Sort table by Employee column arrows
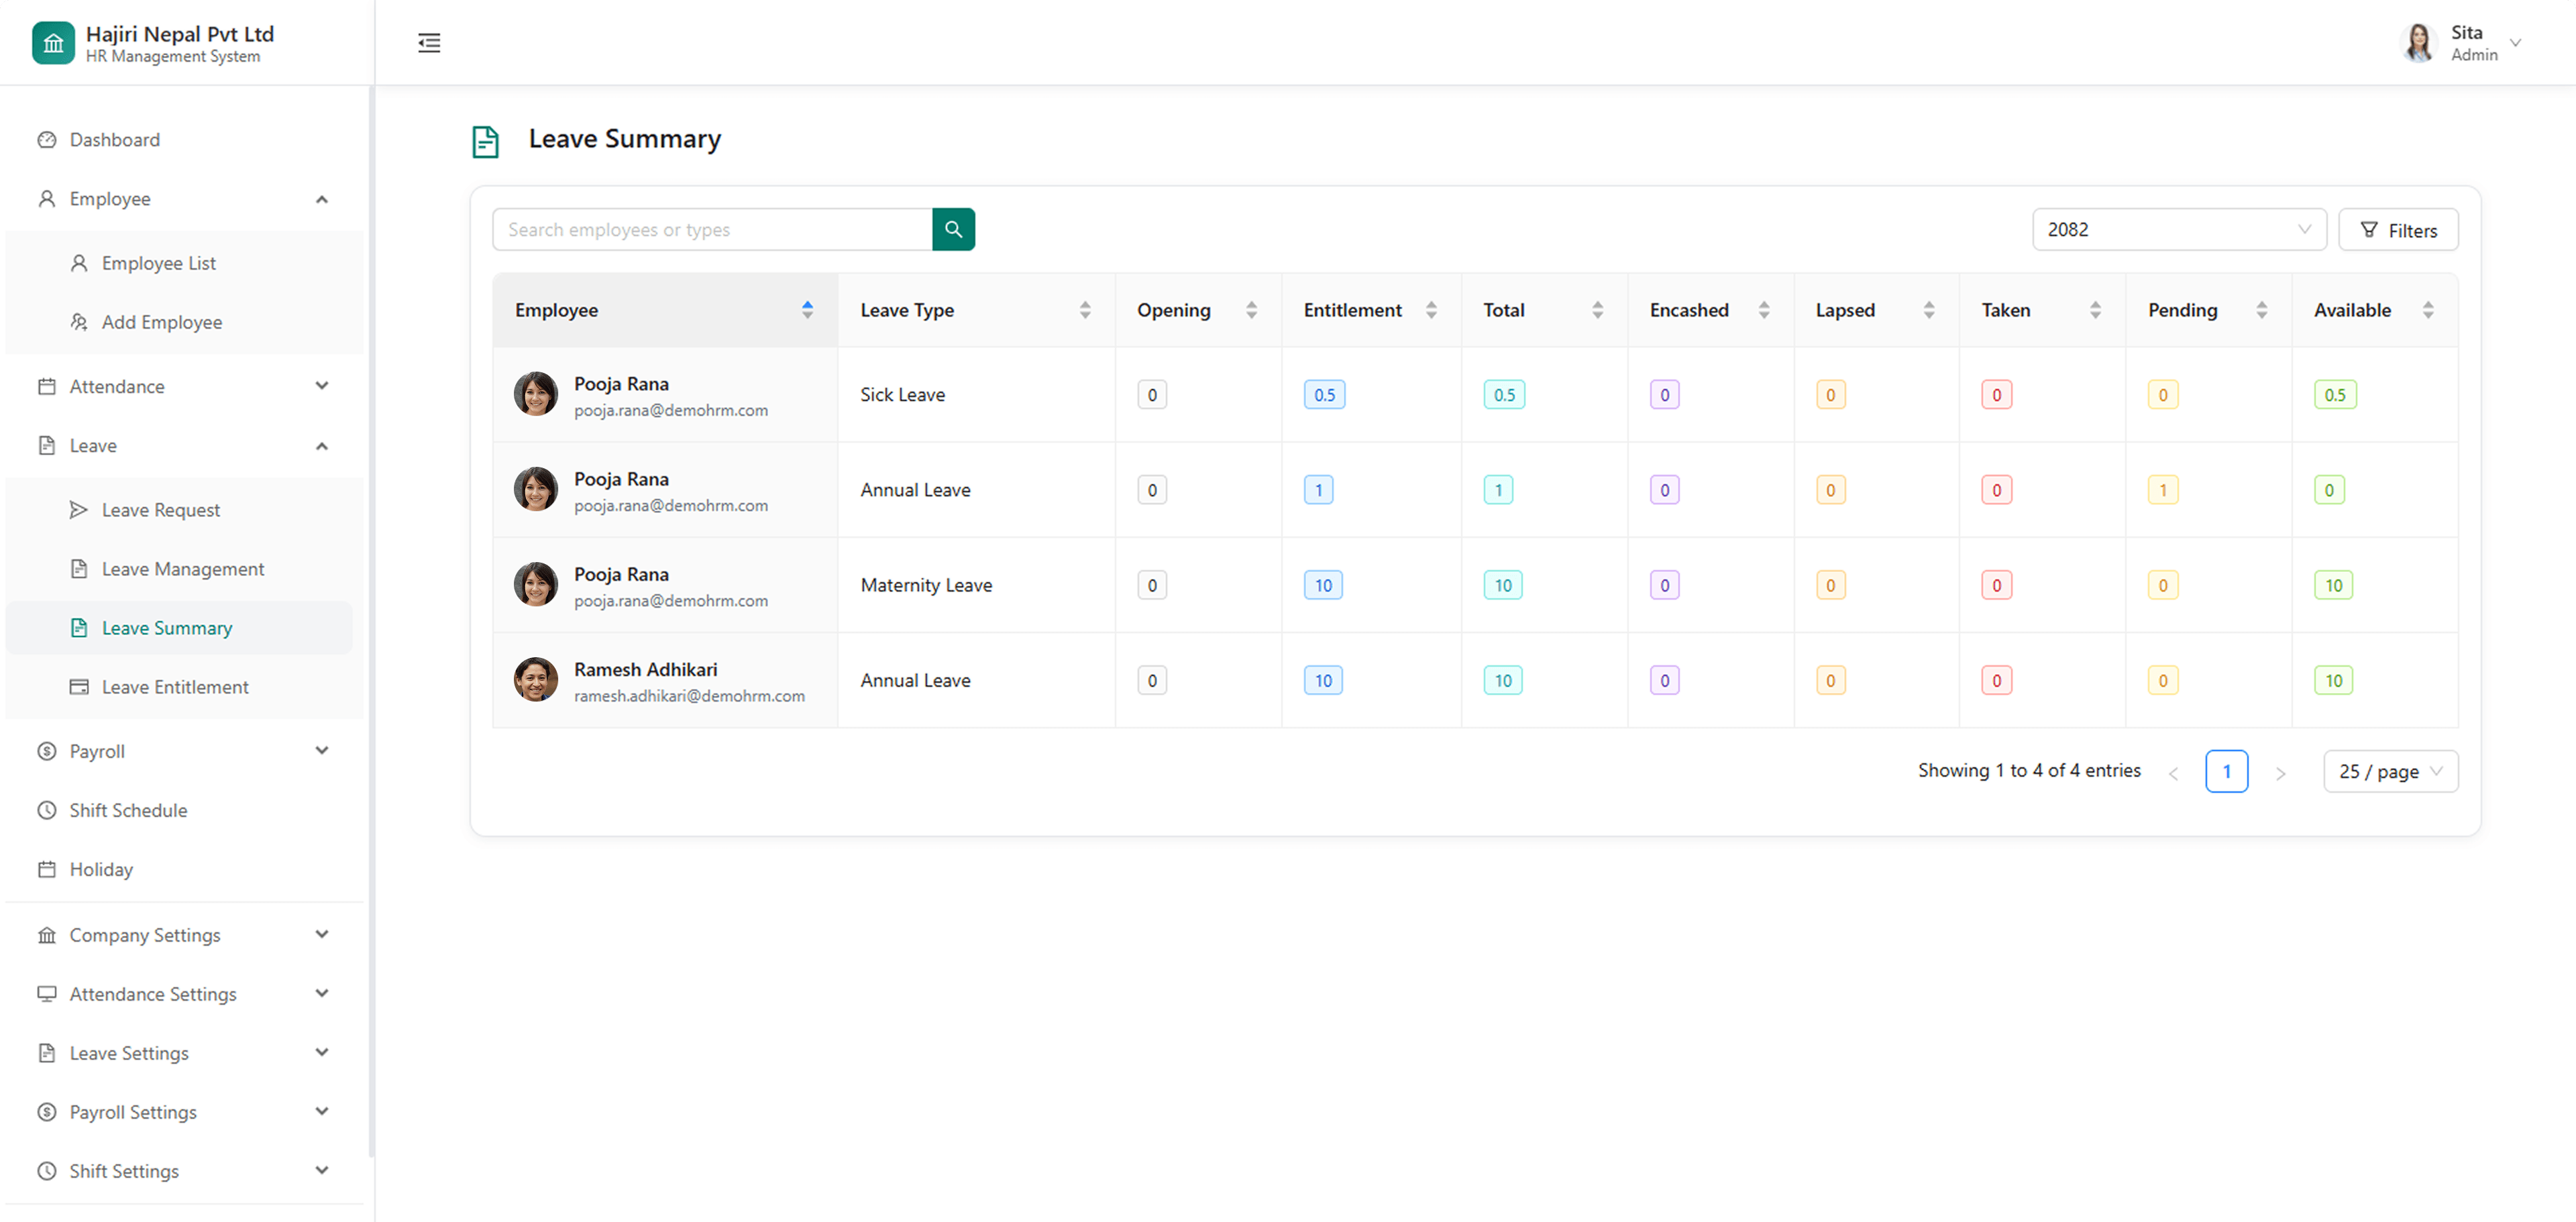Viewport: 2576px width, 1222px height. tap(807, 310)
